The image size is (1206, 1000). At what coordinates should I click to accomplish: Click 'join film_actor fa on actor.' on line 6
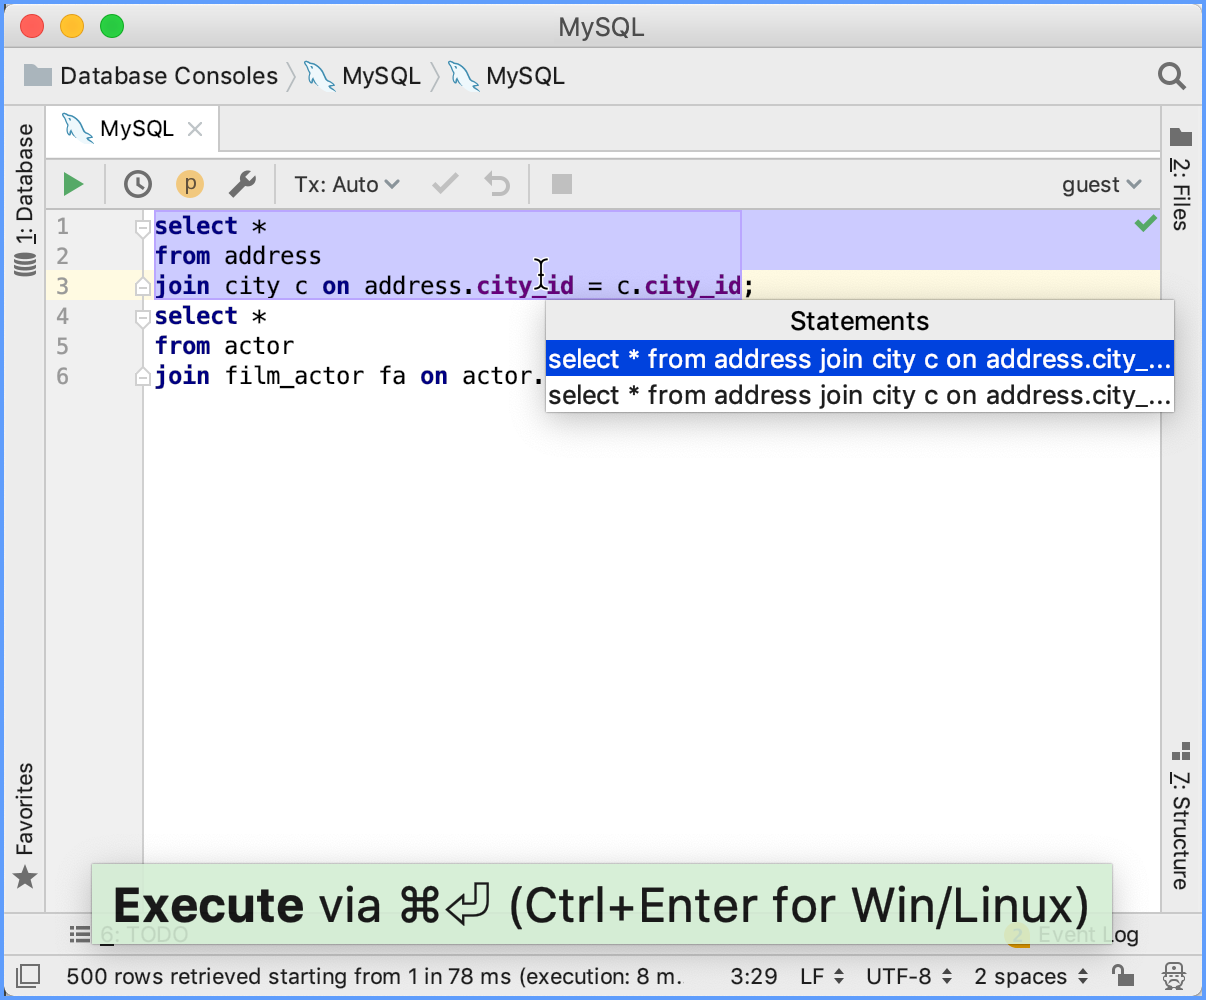[x=350, y=376]
